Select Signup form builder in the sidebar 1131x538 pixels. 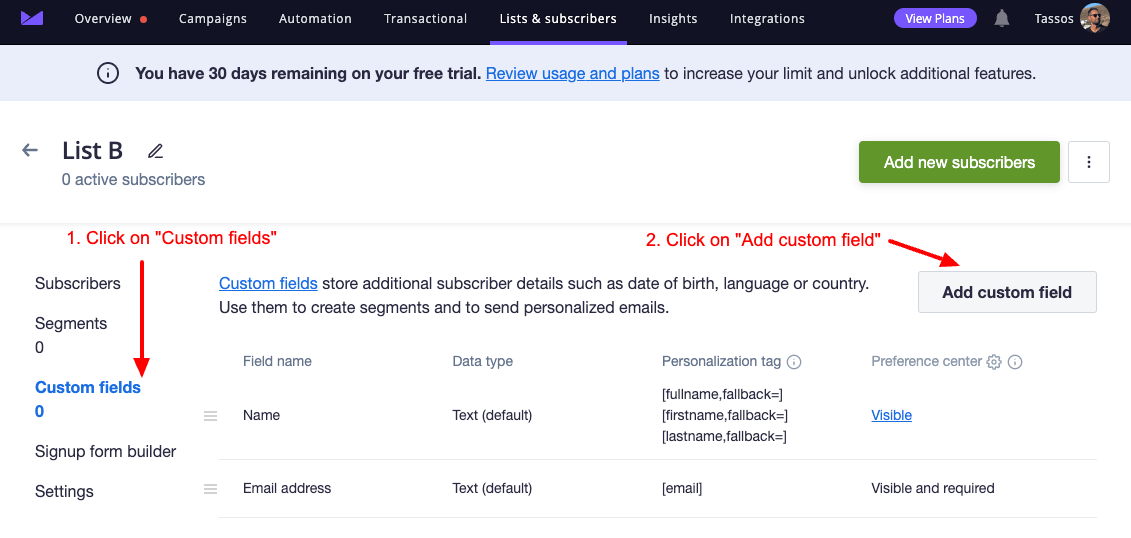105,451
